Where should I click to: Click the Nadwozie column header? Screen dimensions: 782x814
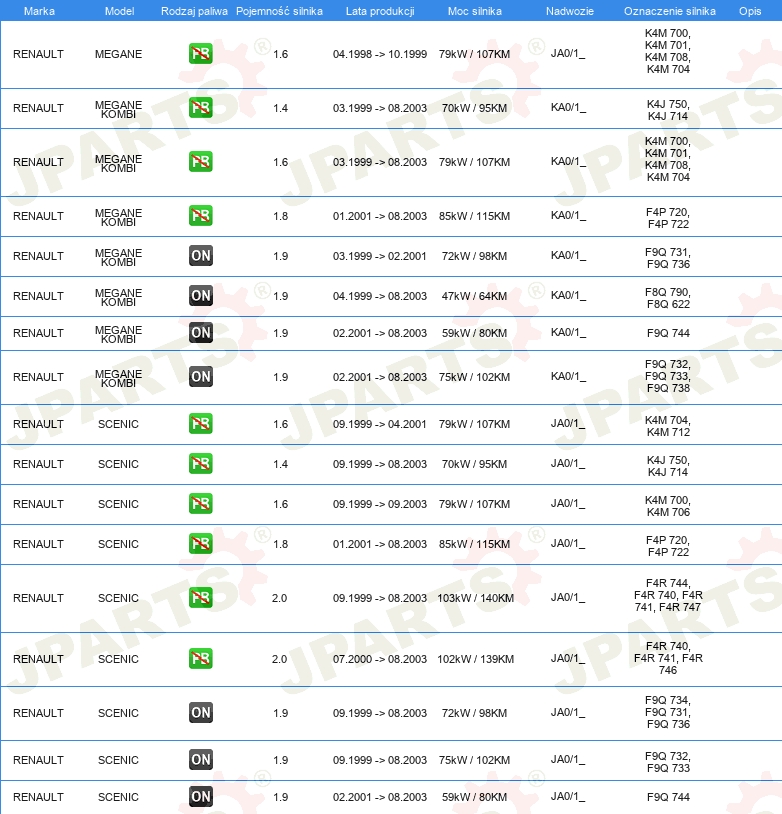pos(570,11)
